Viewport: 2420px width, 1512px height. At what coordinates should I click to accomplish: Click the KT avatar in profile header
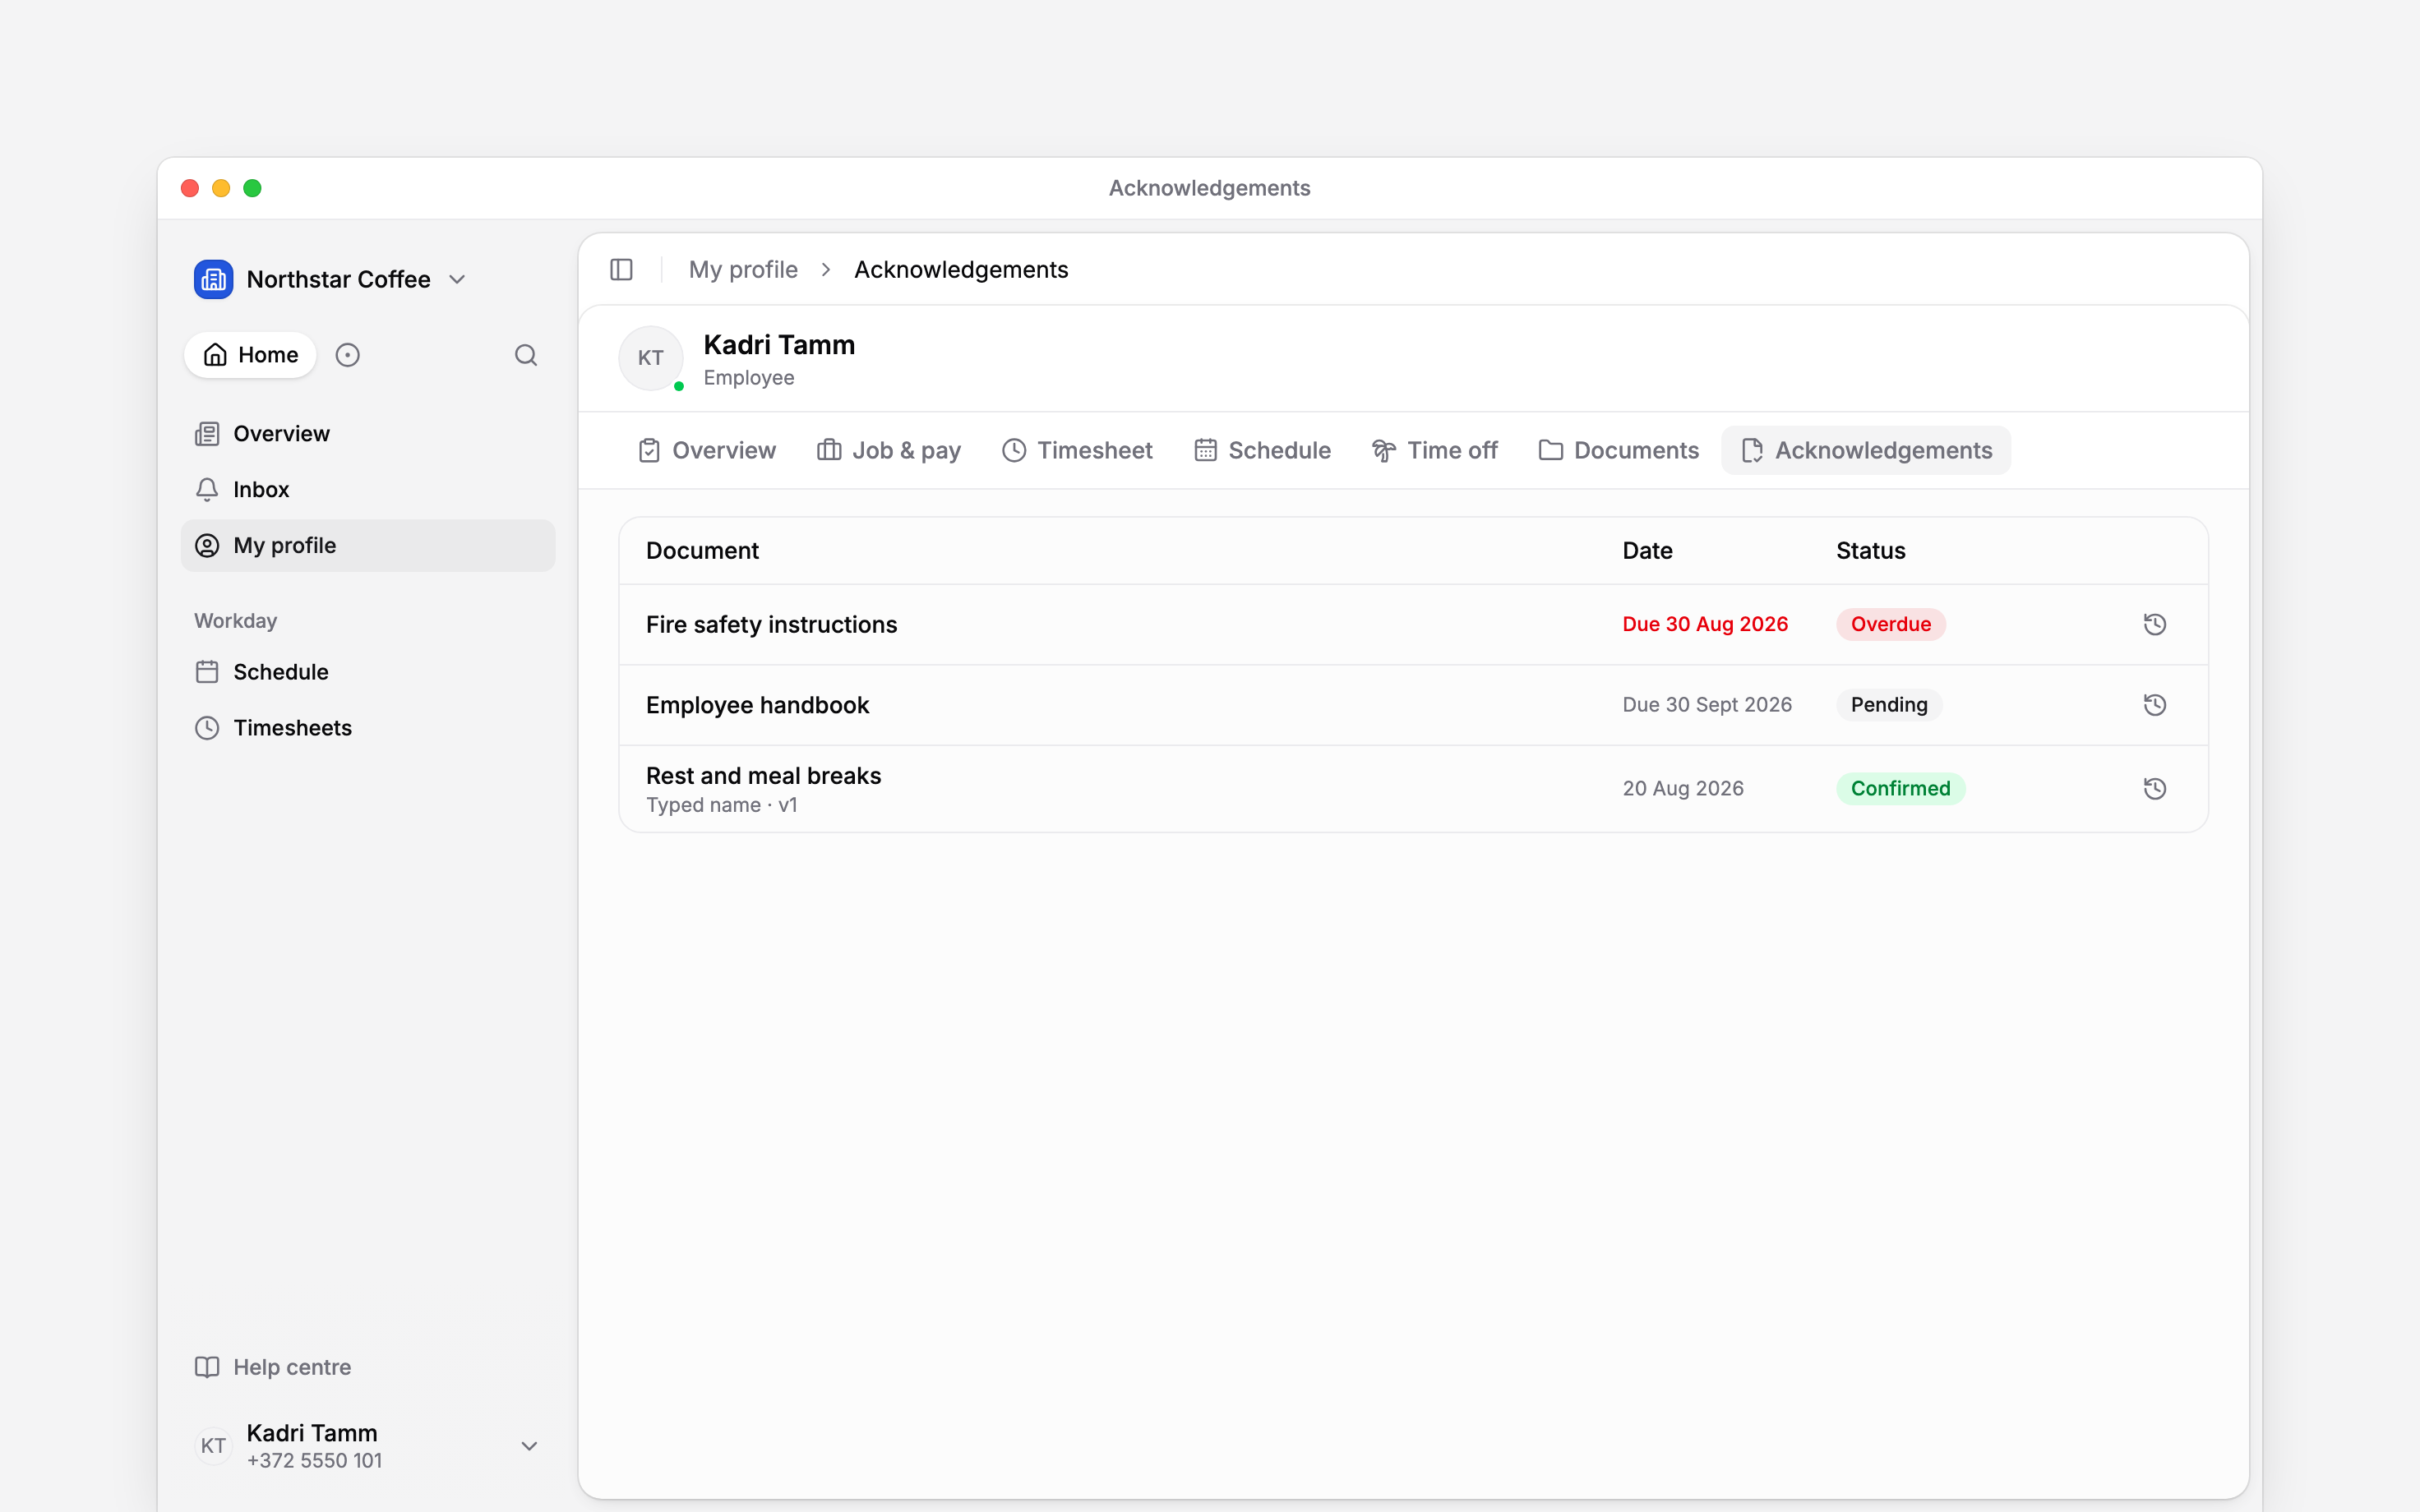tap(651, 358)
